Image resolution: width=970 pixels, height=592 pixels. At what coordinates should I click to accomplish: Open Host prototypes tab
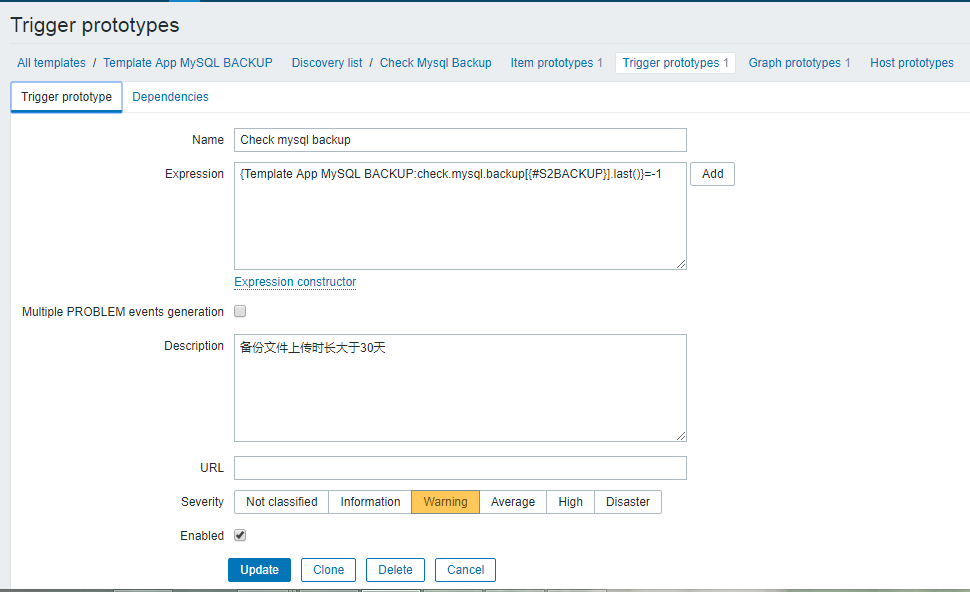912,63
